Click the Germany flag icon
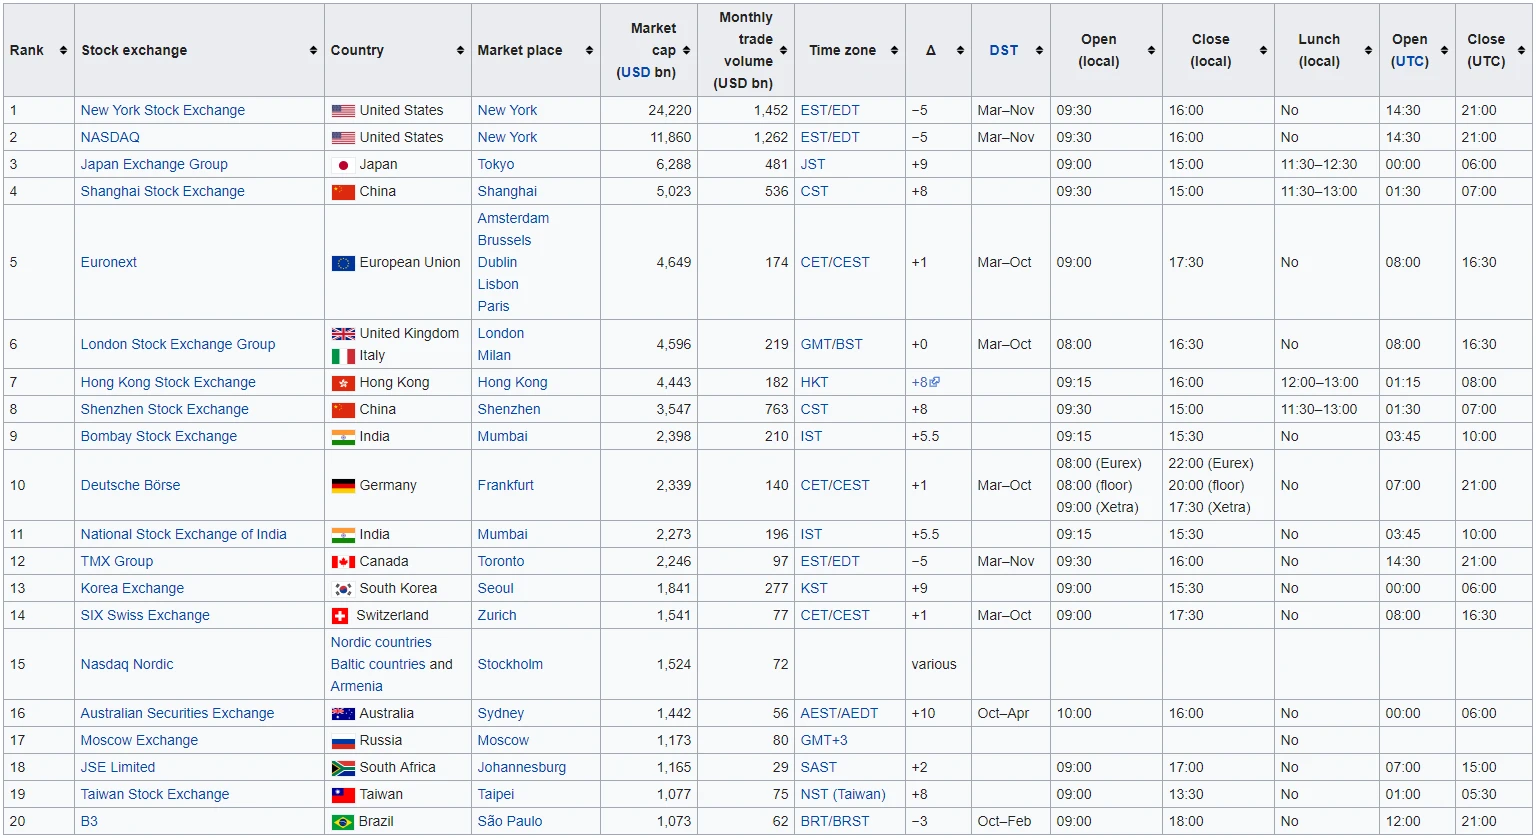The width and height of the screenshot is (1536, 838). (x=343, y=486)
